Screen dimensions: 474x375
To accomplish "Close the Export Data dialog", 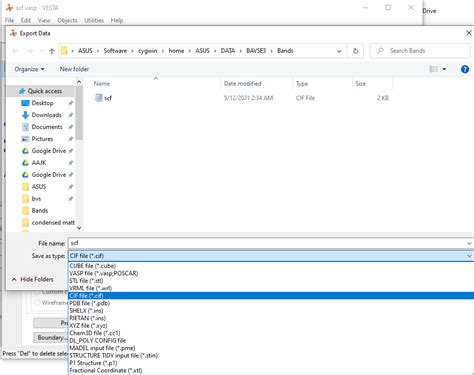I will [x=469, y=33].
